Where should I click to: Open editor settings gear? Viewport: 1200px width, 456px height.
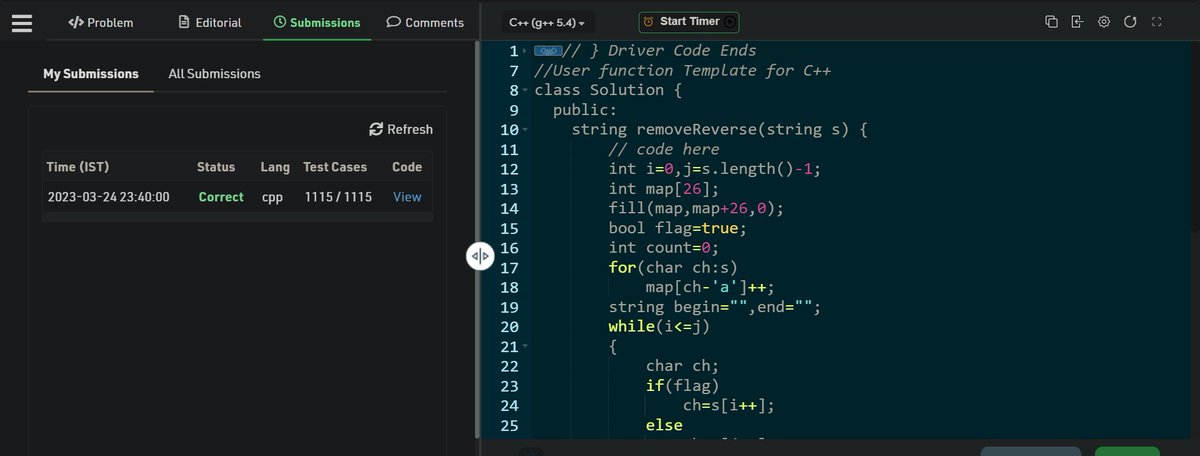click(1104, 22)
